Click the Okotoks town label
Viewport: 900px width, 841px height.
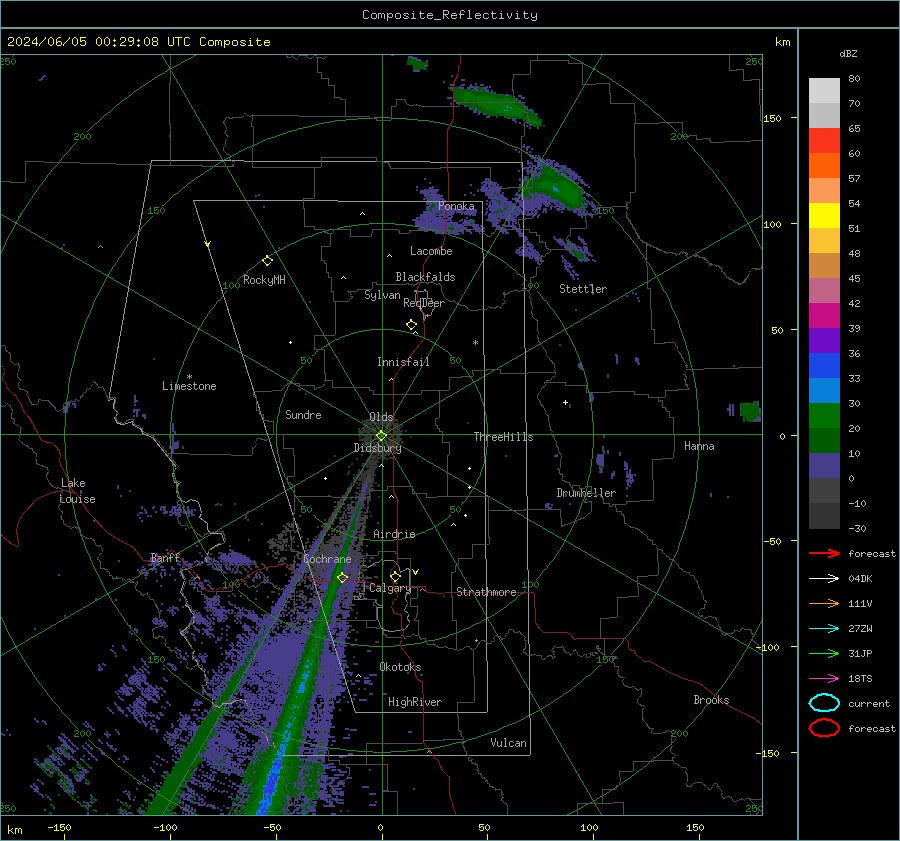click(x=400, y=666)
